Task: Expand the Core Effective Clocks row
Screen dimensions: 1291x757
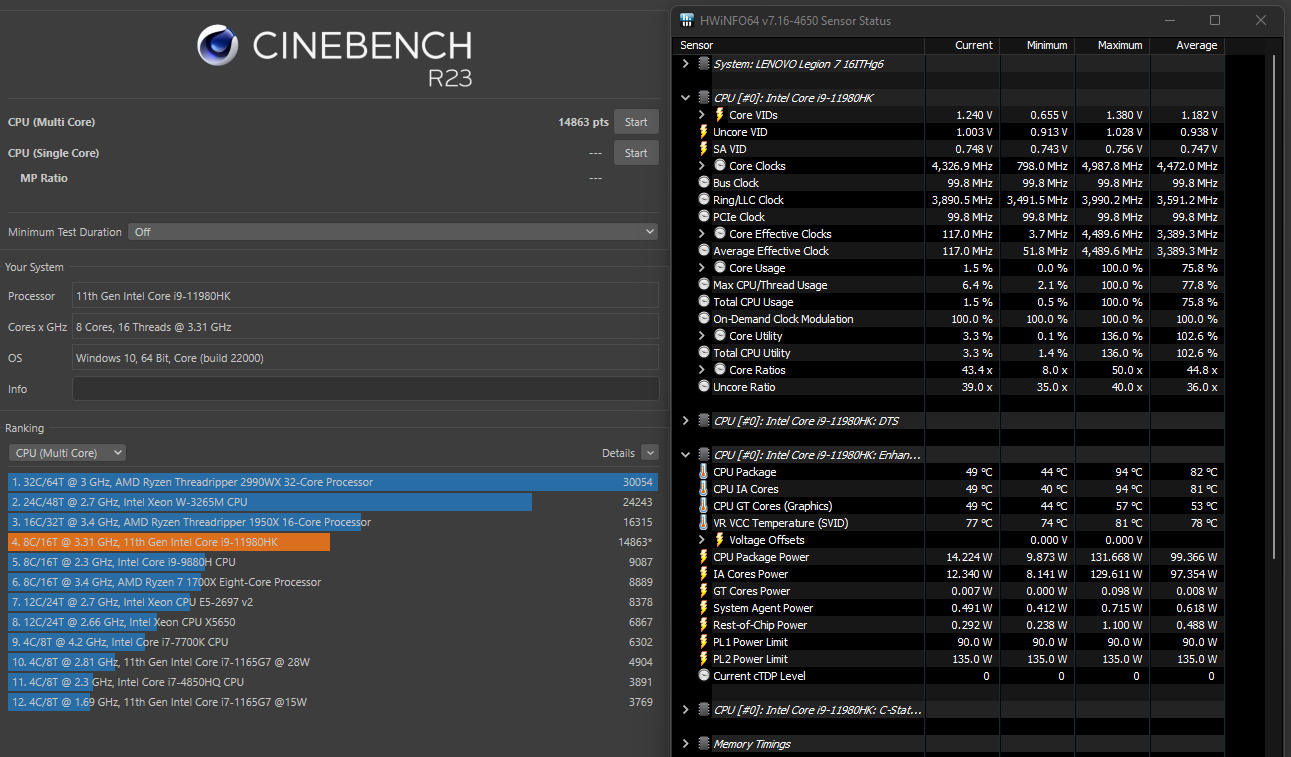Action: 702,234
